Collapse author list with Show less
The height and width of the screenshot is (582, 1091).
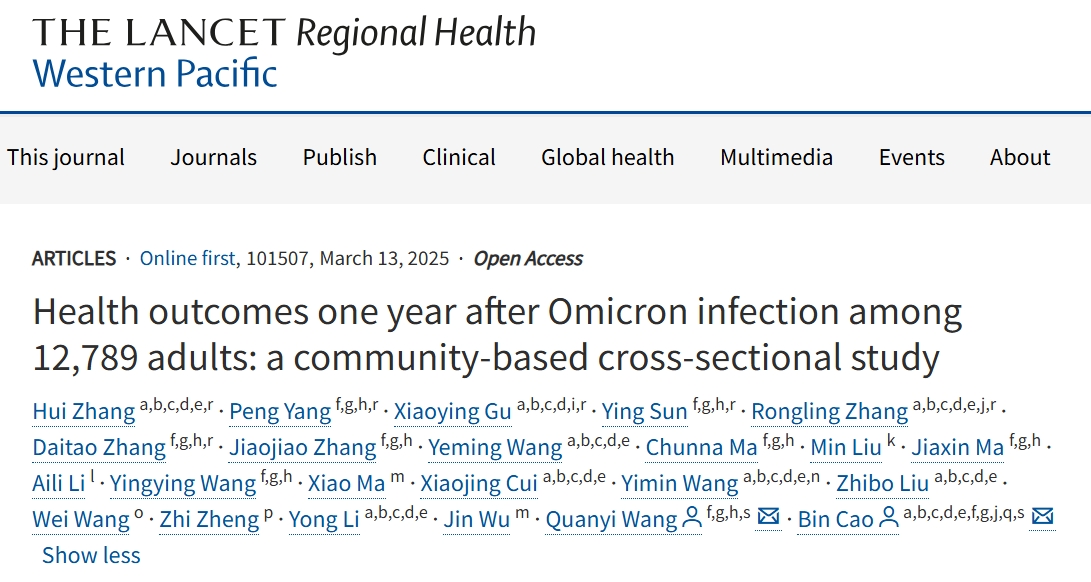click(x=91, y=556)
